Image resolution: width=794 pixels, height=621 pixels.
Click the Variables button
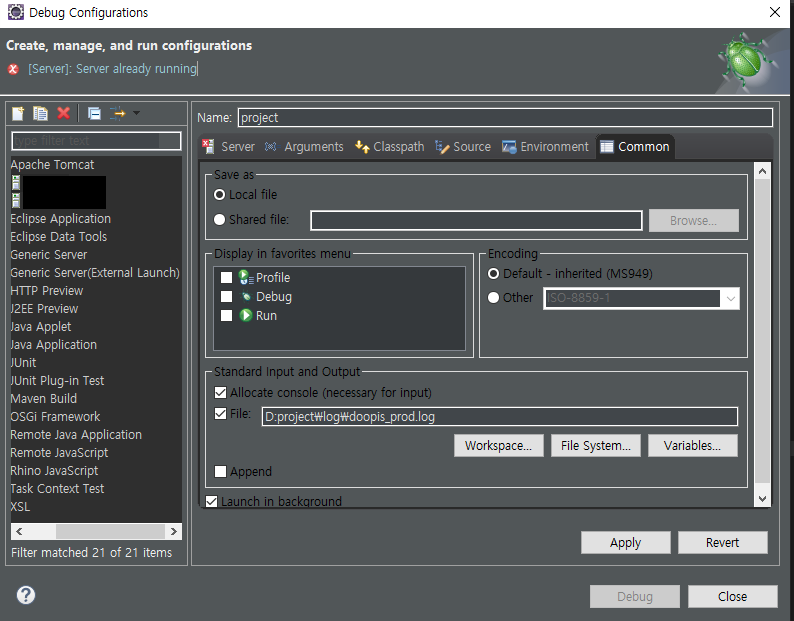[x=692, y=445]
